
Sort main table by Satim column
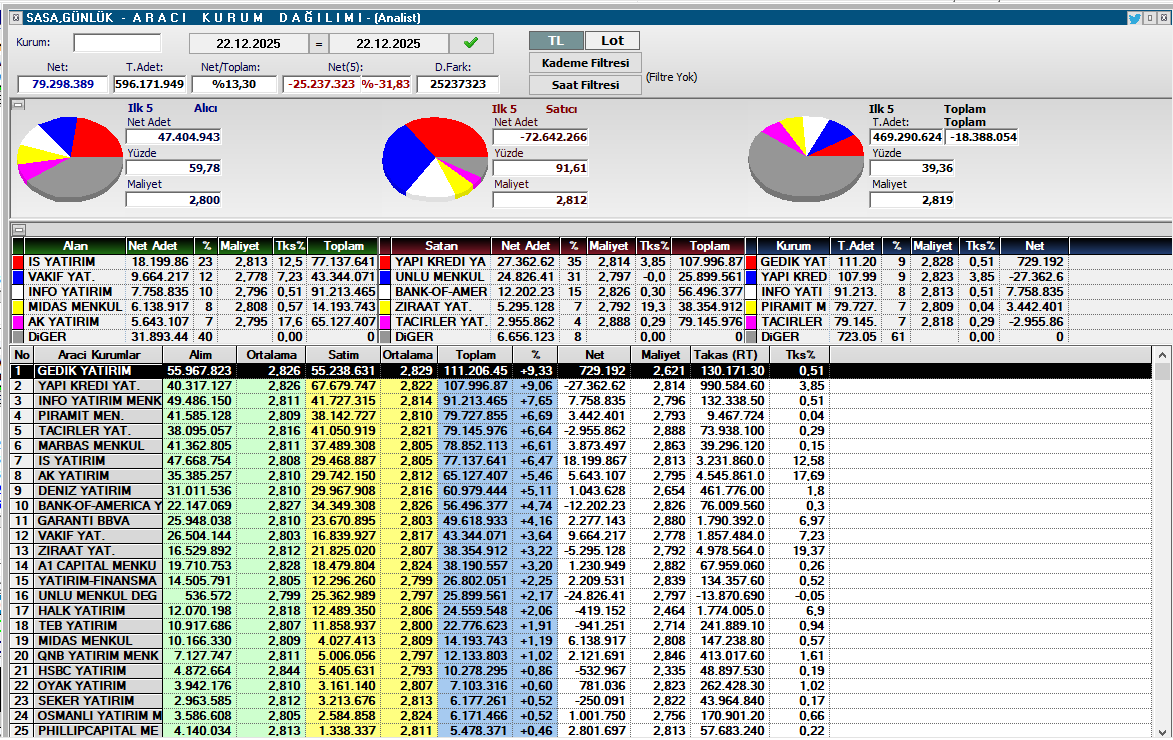coord(343,355)
